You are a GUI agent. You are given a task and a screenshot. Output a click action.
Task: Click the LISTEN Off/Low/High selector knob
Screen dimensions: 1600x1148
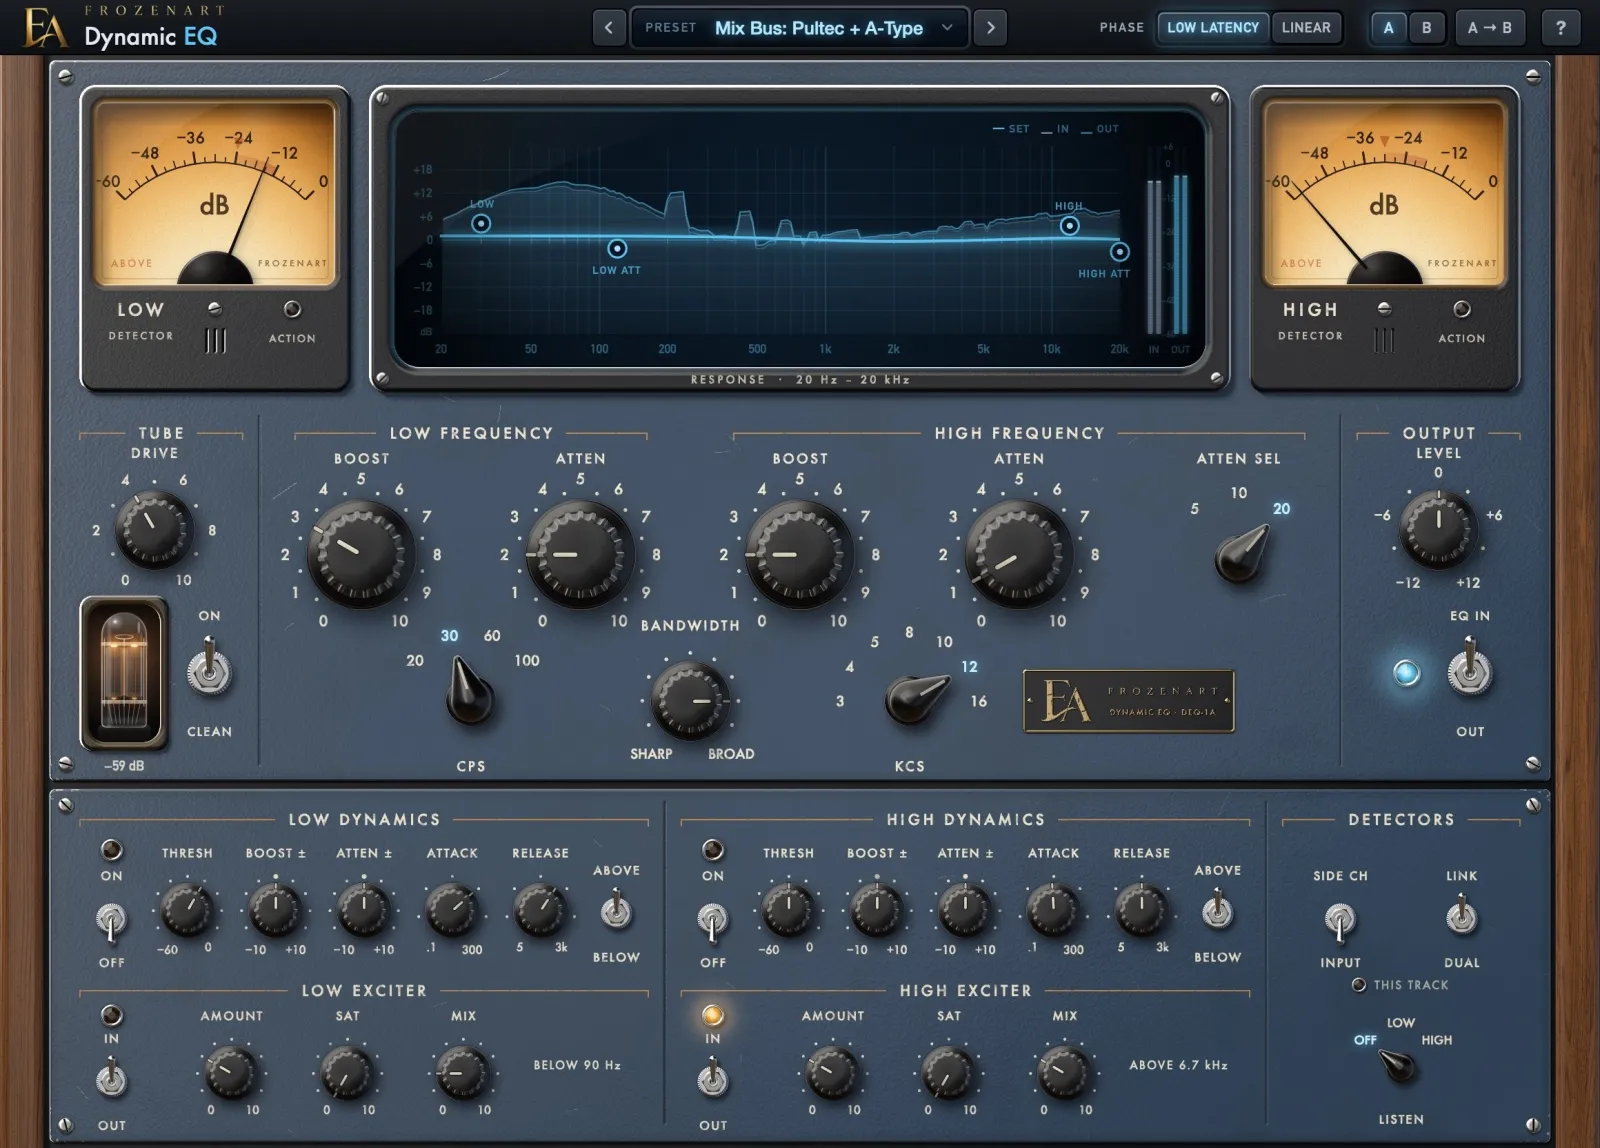pyautogui.click(x=1397, y=1066)
